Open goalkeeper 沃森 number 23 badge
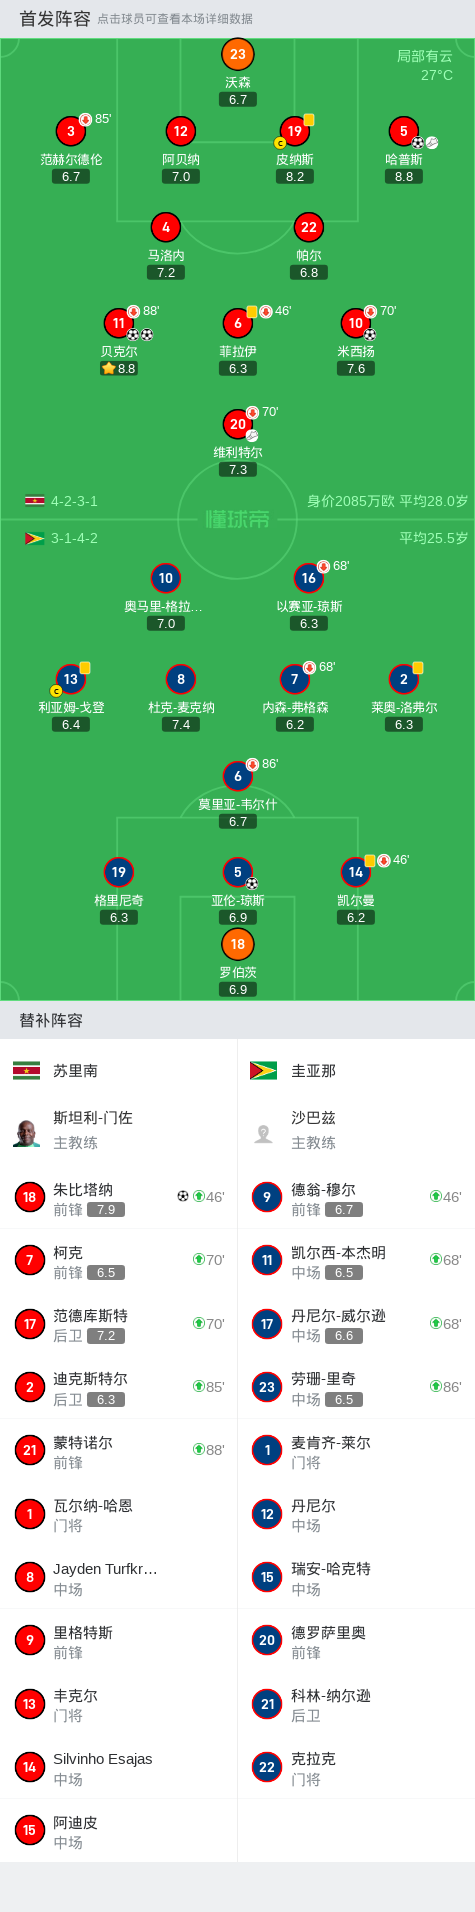The width and height of the screenshot is (475, 1912). 237,54
